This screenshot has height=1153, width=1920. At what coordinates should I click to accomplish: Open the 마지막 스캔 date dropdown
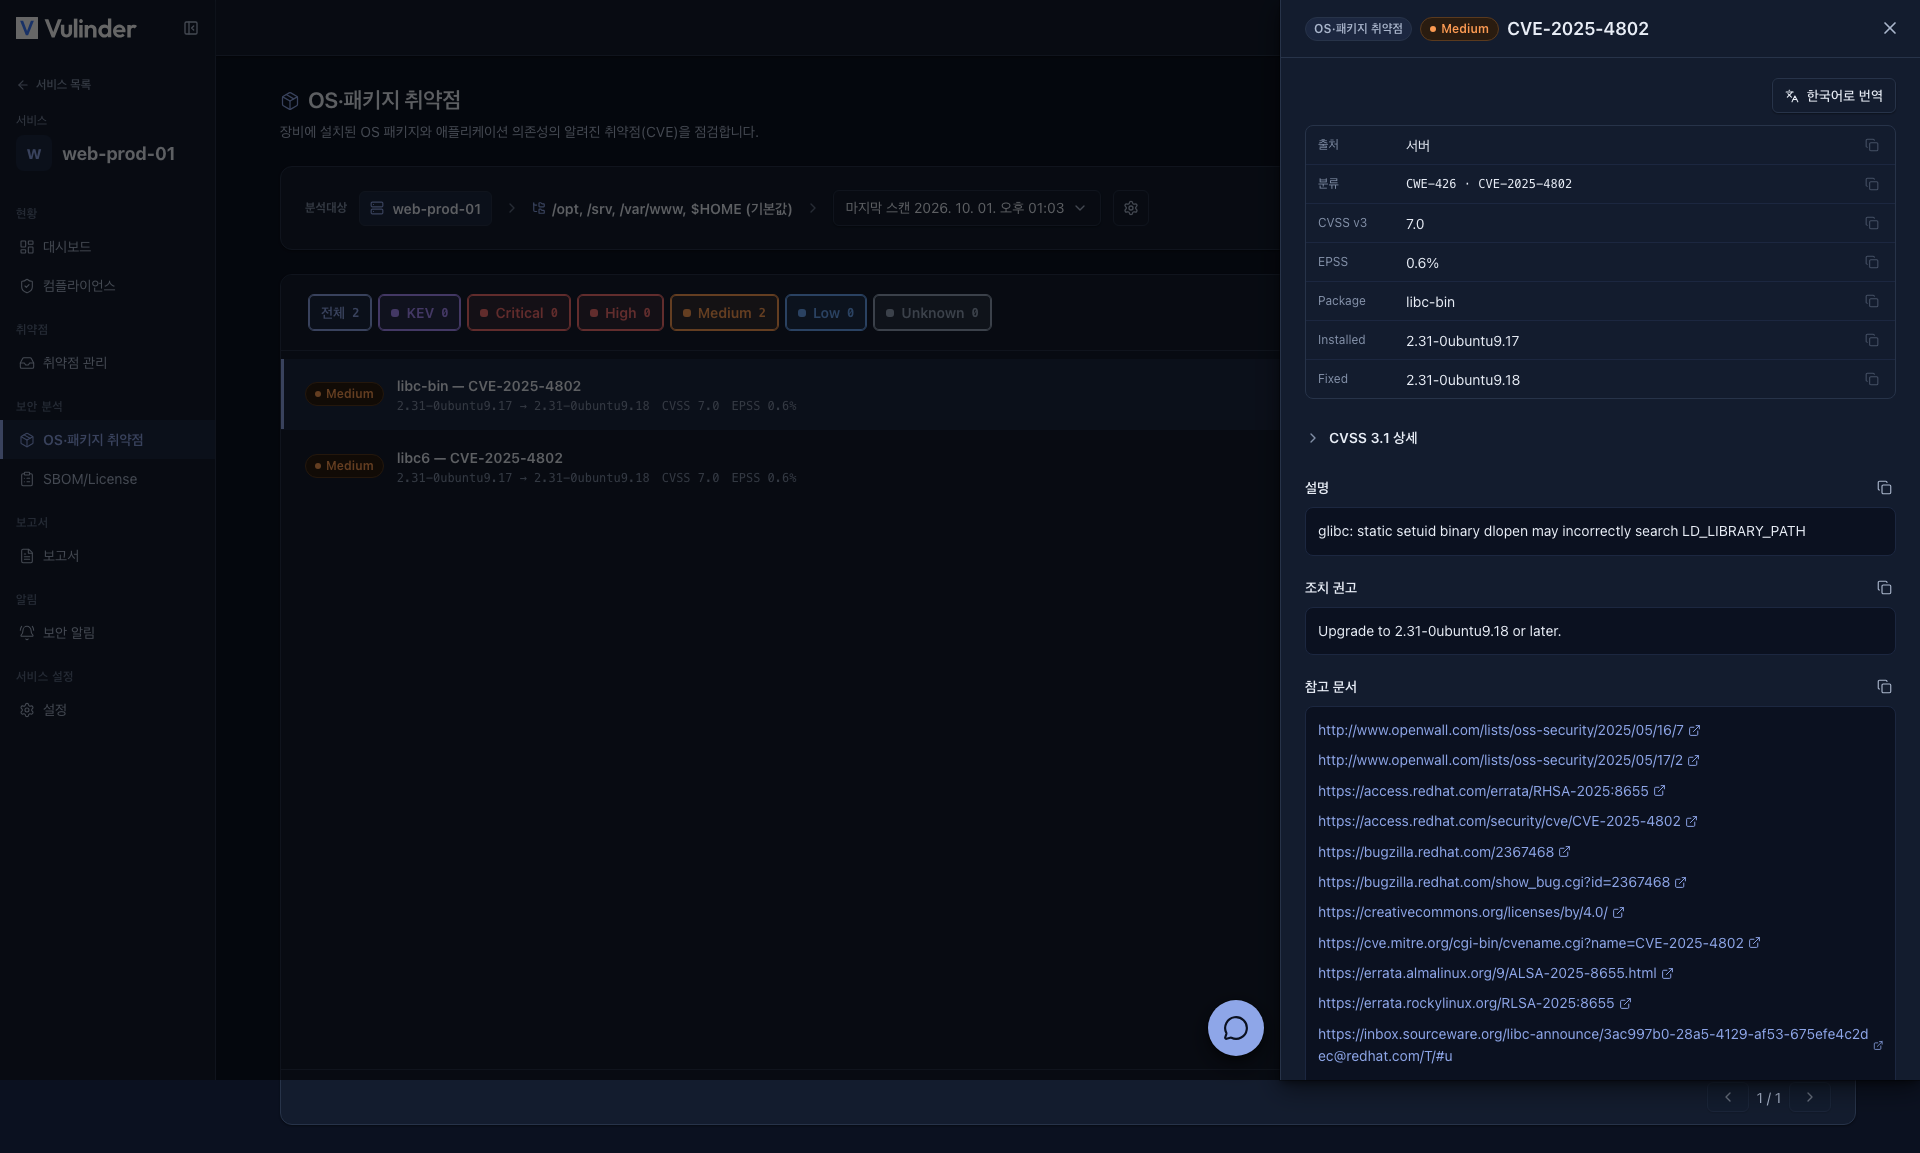pos(965,208)
